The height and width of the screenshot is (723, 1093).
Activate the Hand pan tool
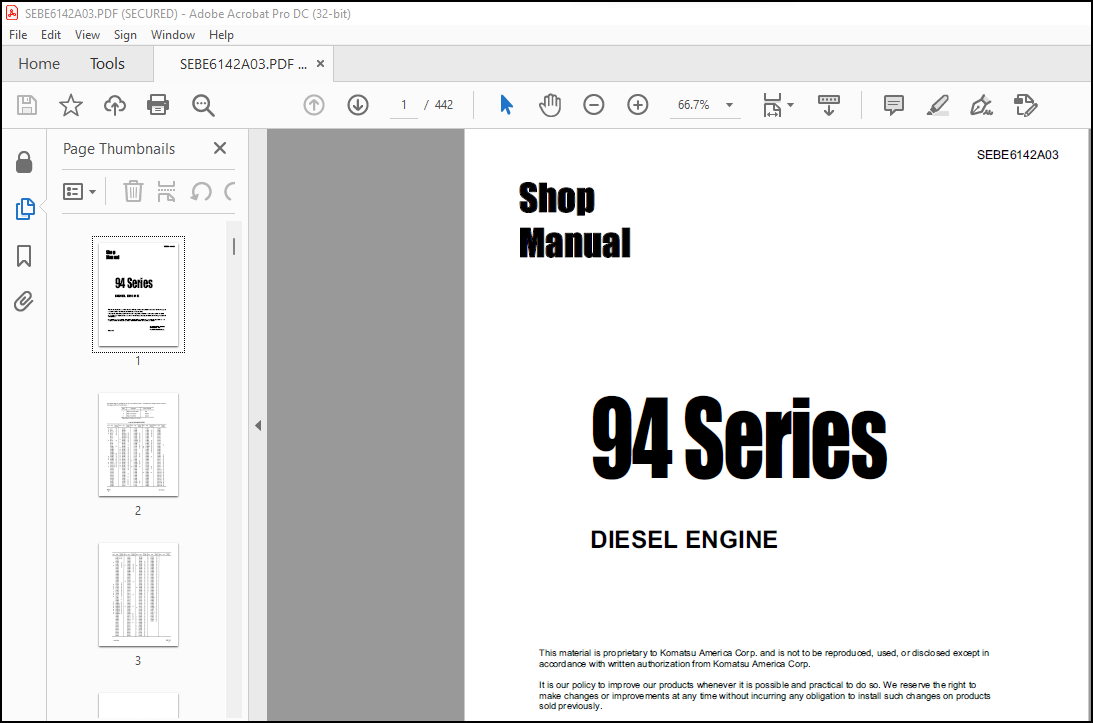550,105
